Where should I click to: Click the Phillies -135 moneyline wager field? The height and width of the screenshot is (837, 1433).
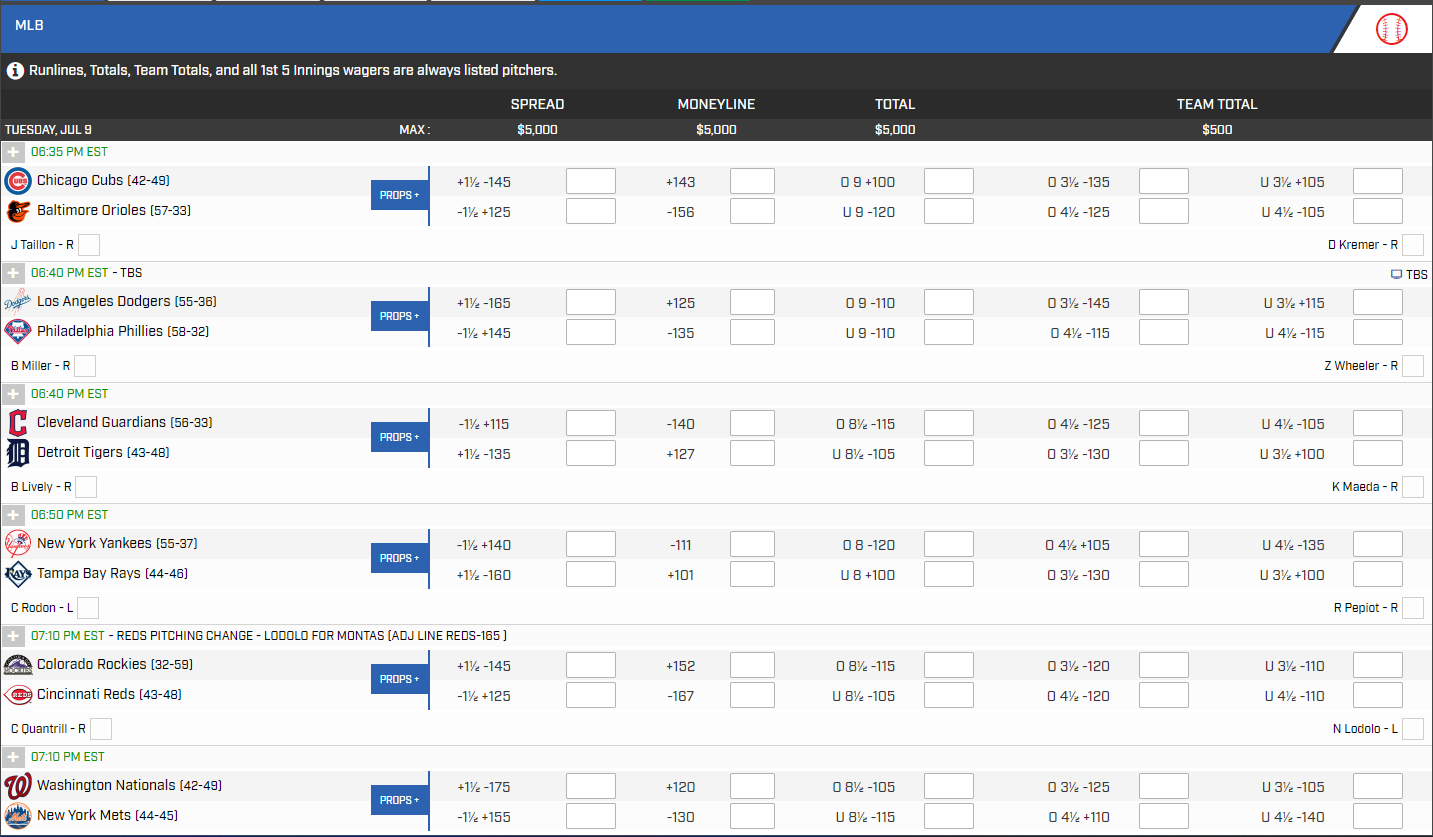(x=752, y=332)
